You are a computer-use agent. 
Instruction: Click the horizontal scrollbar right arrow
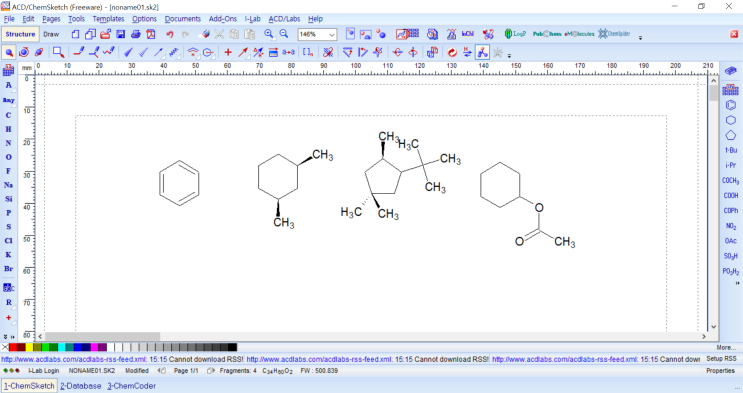(704, 336)
